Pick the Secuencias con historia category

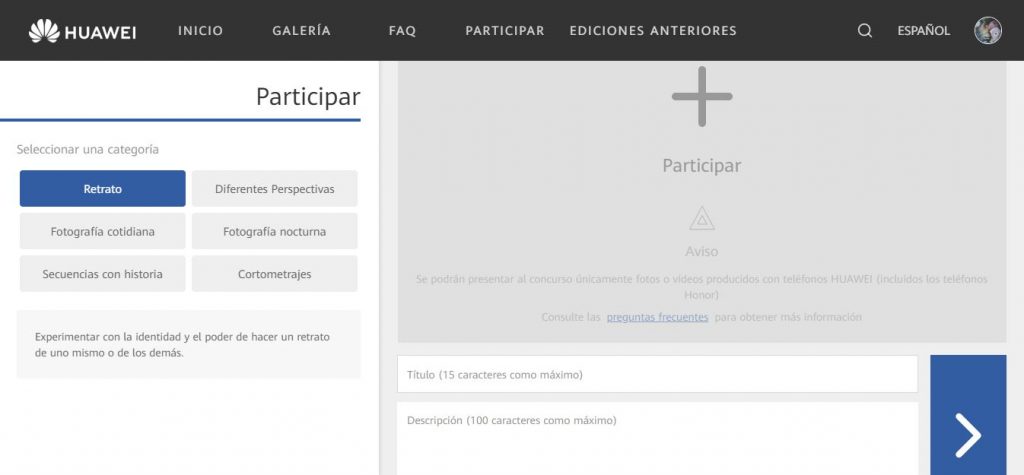[103, 274]
